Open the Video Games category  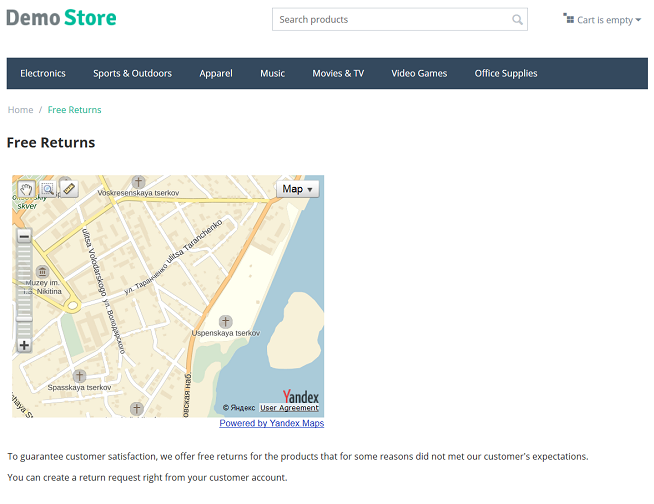[x=419, y=73]
